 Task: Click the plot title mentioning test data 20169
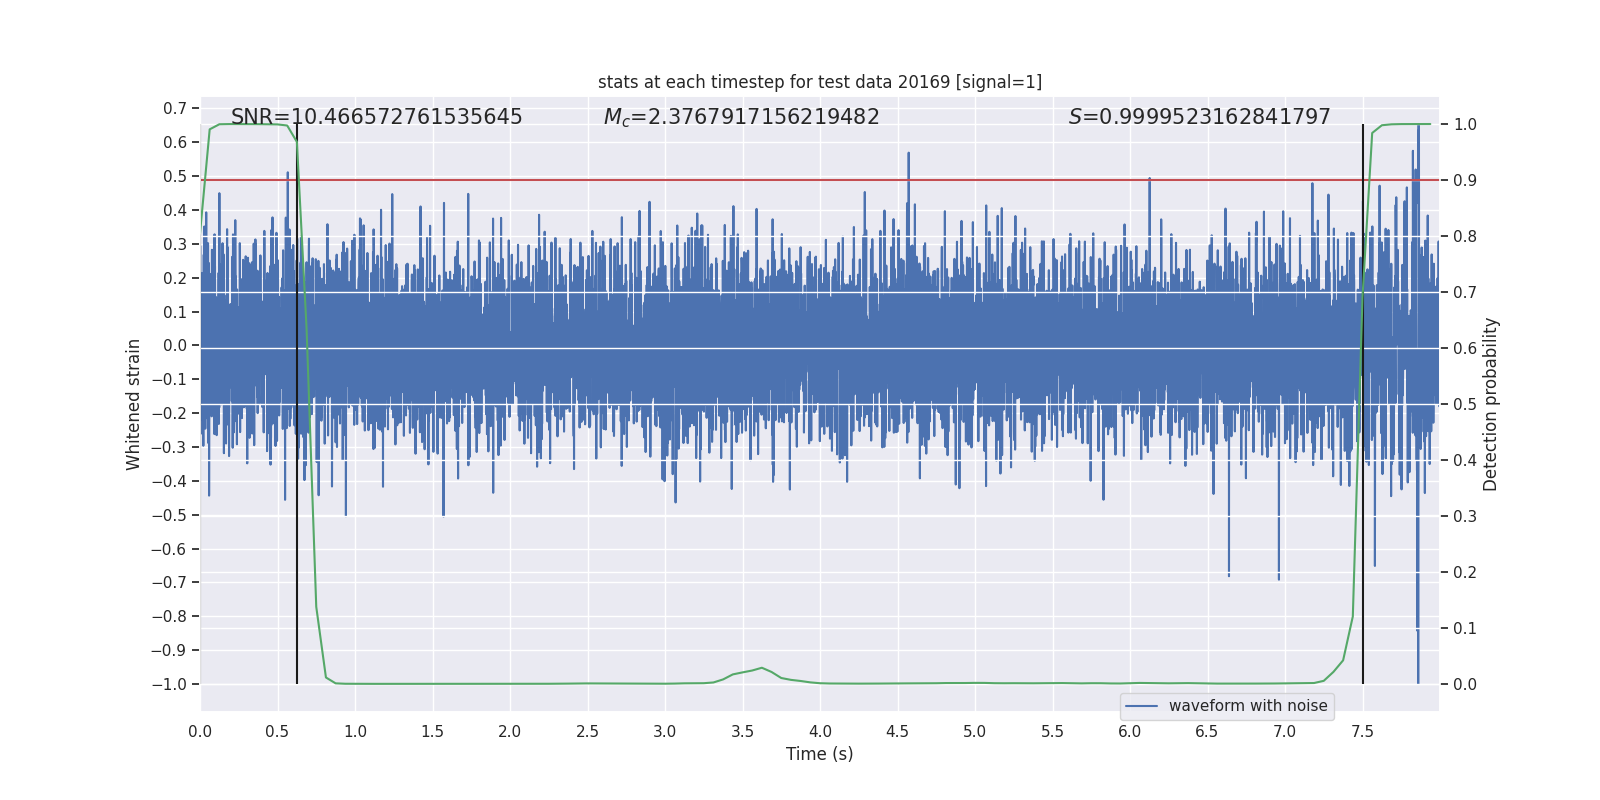pos(819,82)
